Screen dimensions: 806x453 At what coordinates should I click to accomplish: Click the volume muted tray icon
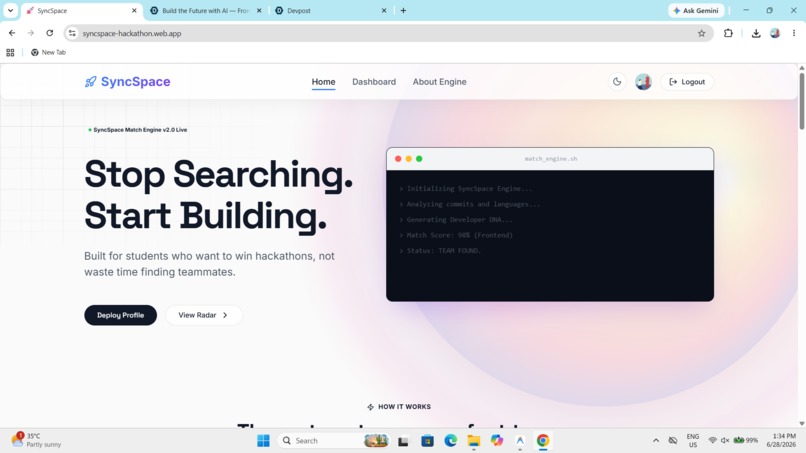(725, 441)
